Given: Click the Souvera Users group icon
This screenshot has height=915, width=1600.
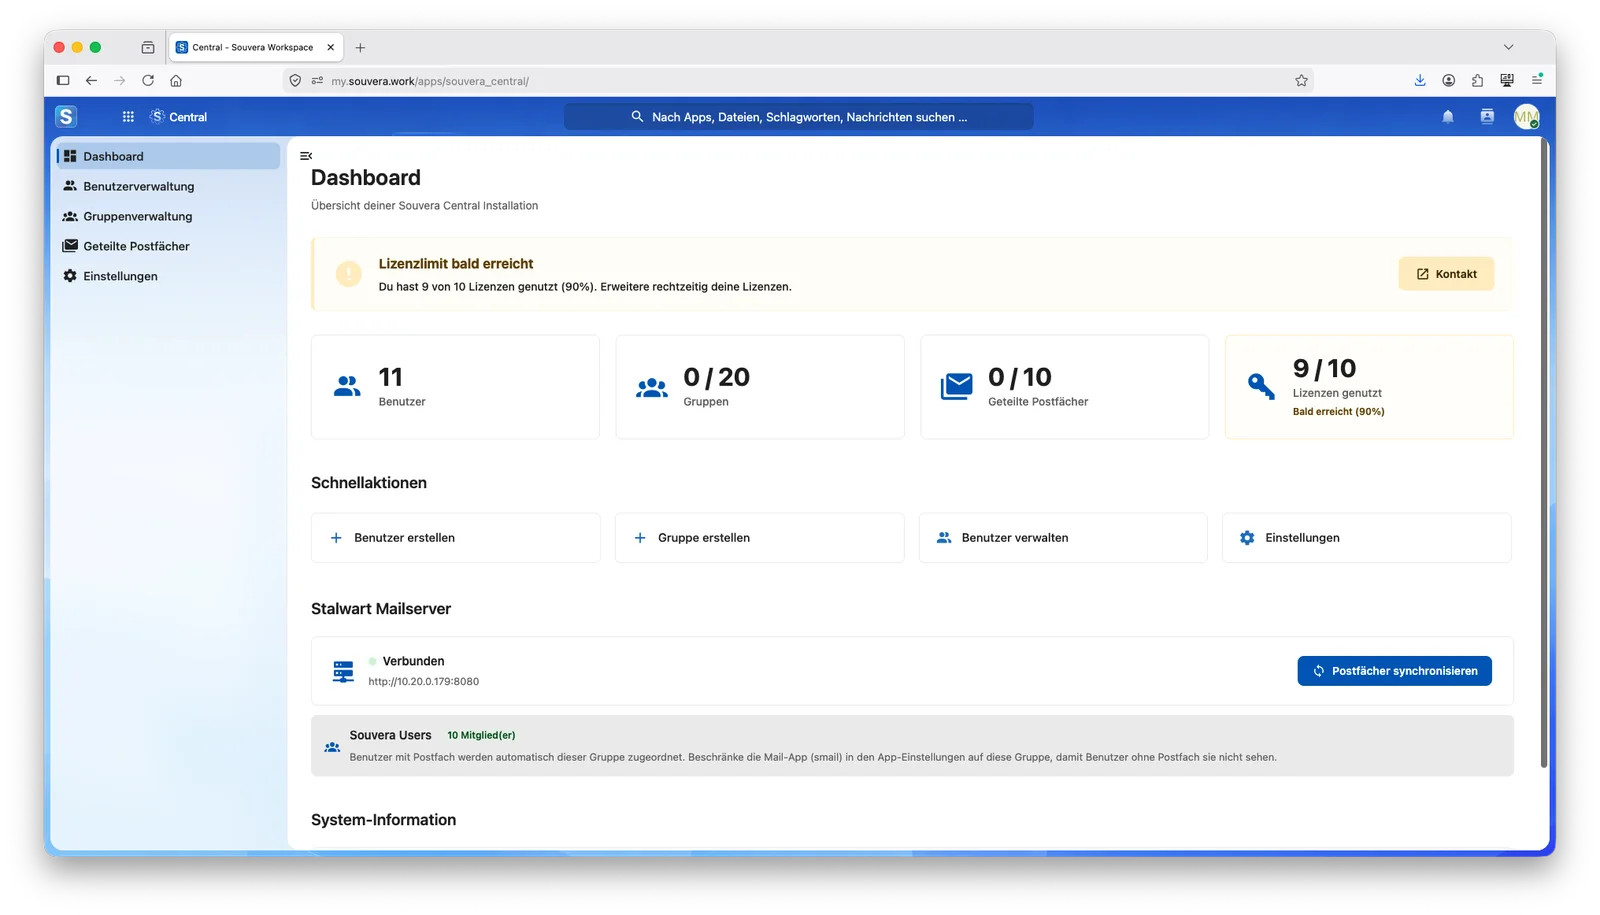Looking at the screenshot, I should [332, 747].
